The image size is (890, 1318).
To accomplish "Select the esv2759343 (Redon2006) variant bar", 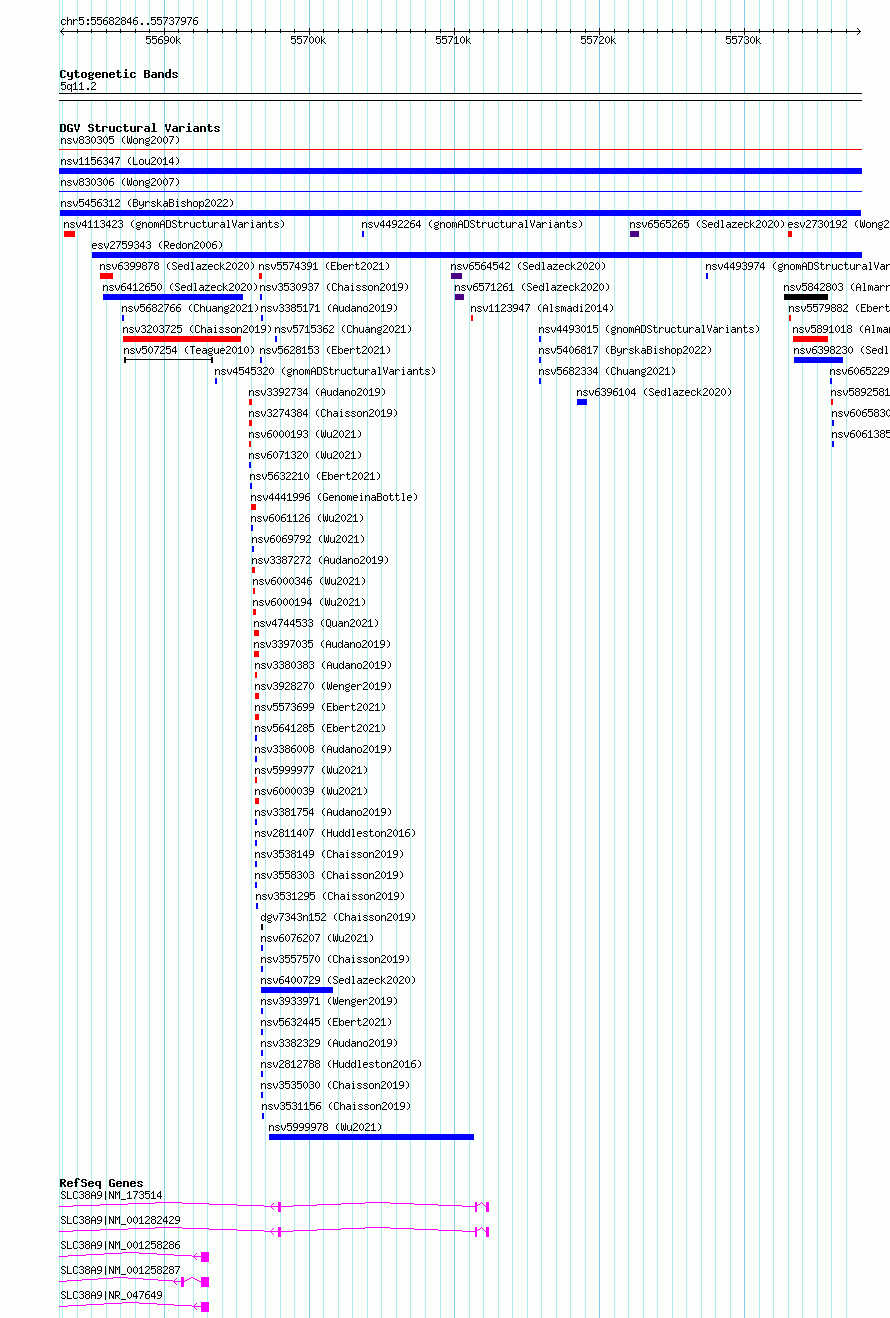I will pyautogui.click(x=476, y=255).
